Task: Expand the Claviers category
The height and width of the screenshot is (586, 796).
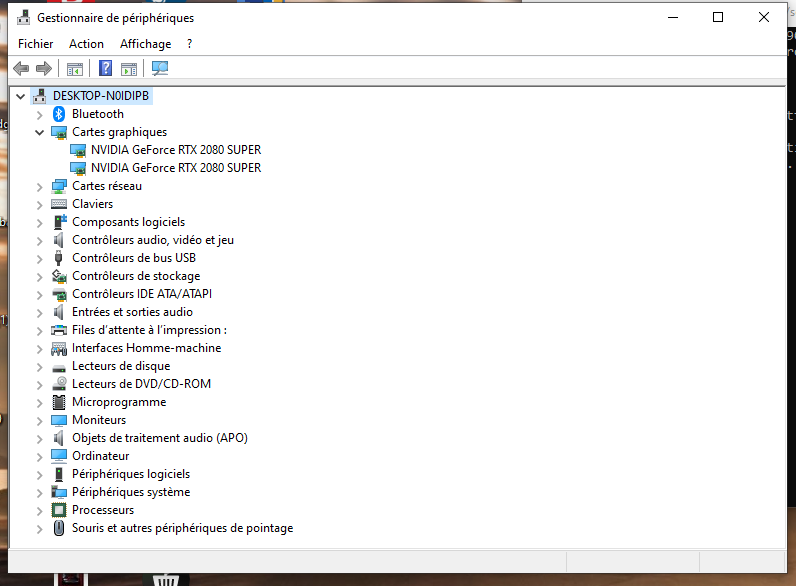Action: (40, 205)
